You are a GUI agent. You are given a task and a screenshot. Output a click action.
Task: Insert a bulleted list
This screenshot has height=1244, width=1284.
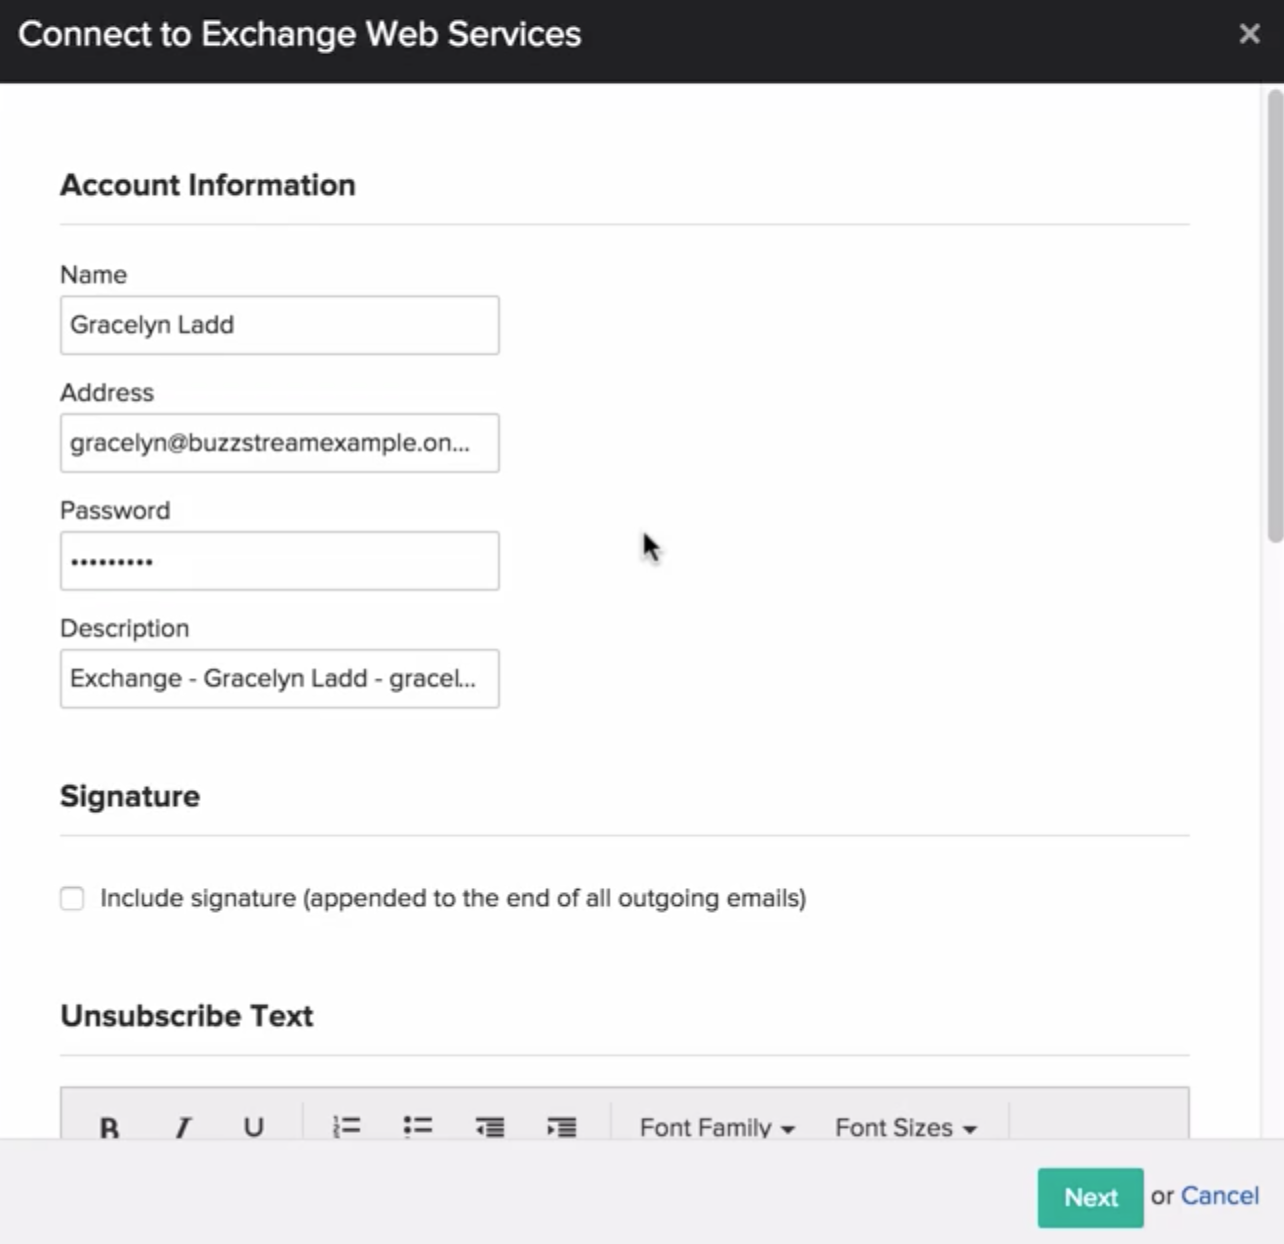[x=418, y=1127]
